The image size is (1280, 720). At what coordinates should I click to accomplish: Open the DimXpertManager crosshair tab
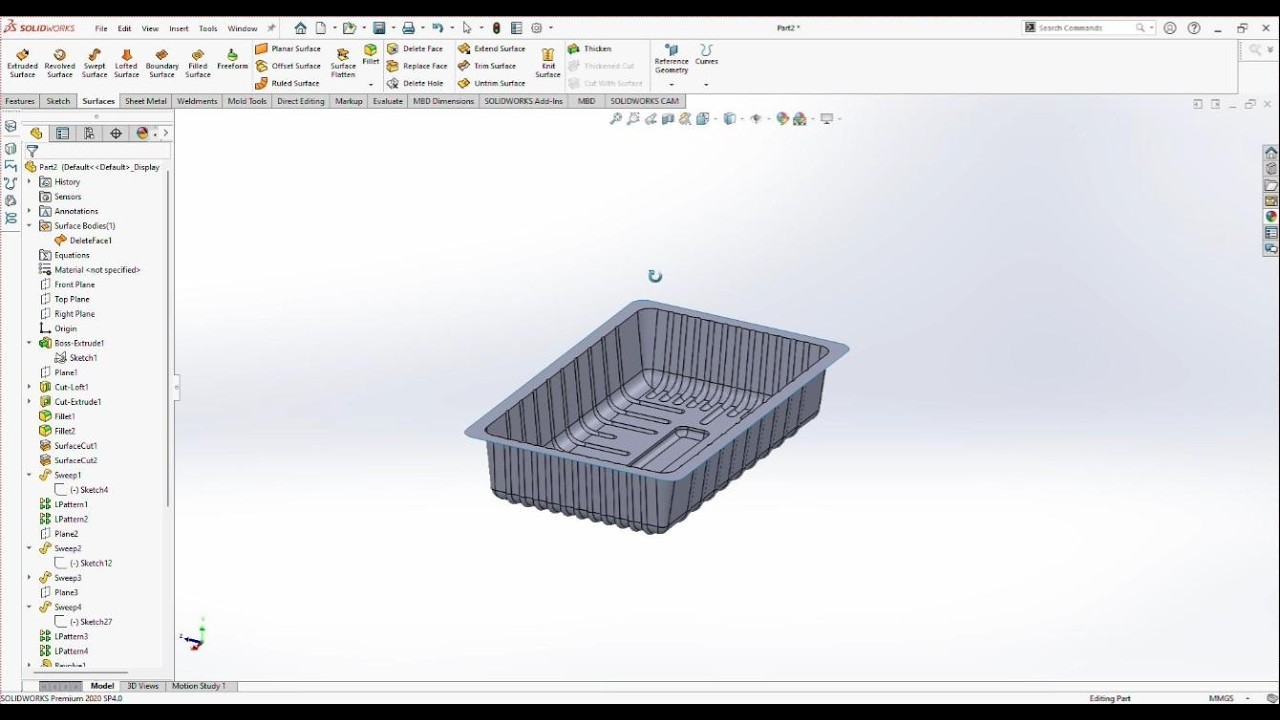(x=116, y=133)
